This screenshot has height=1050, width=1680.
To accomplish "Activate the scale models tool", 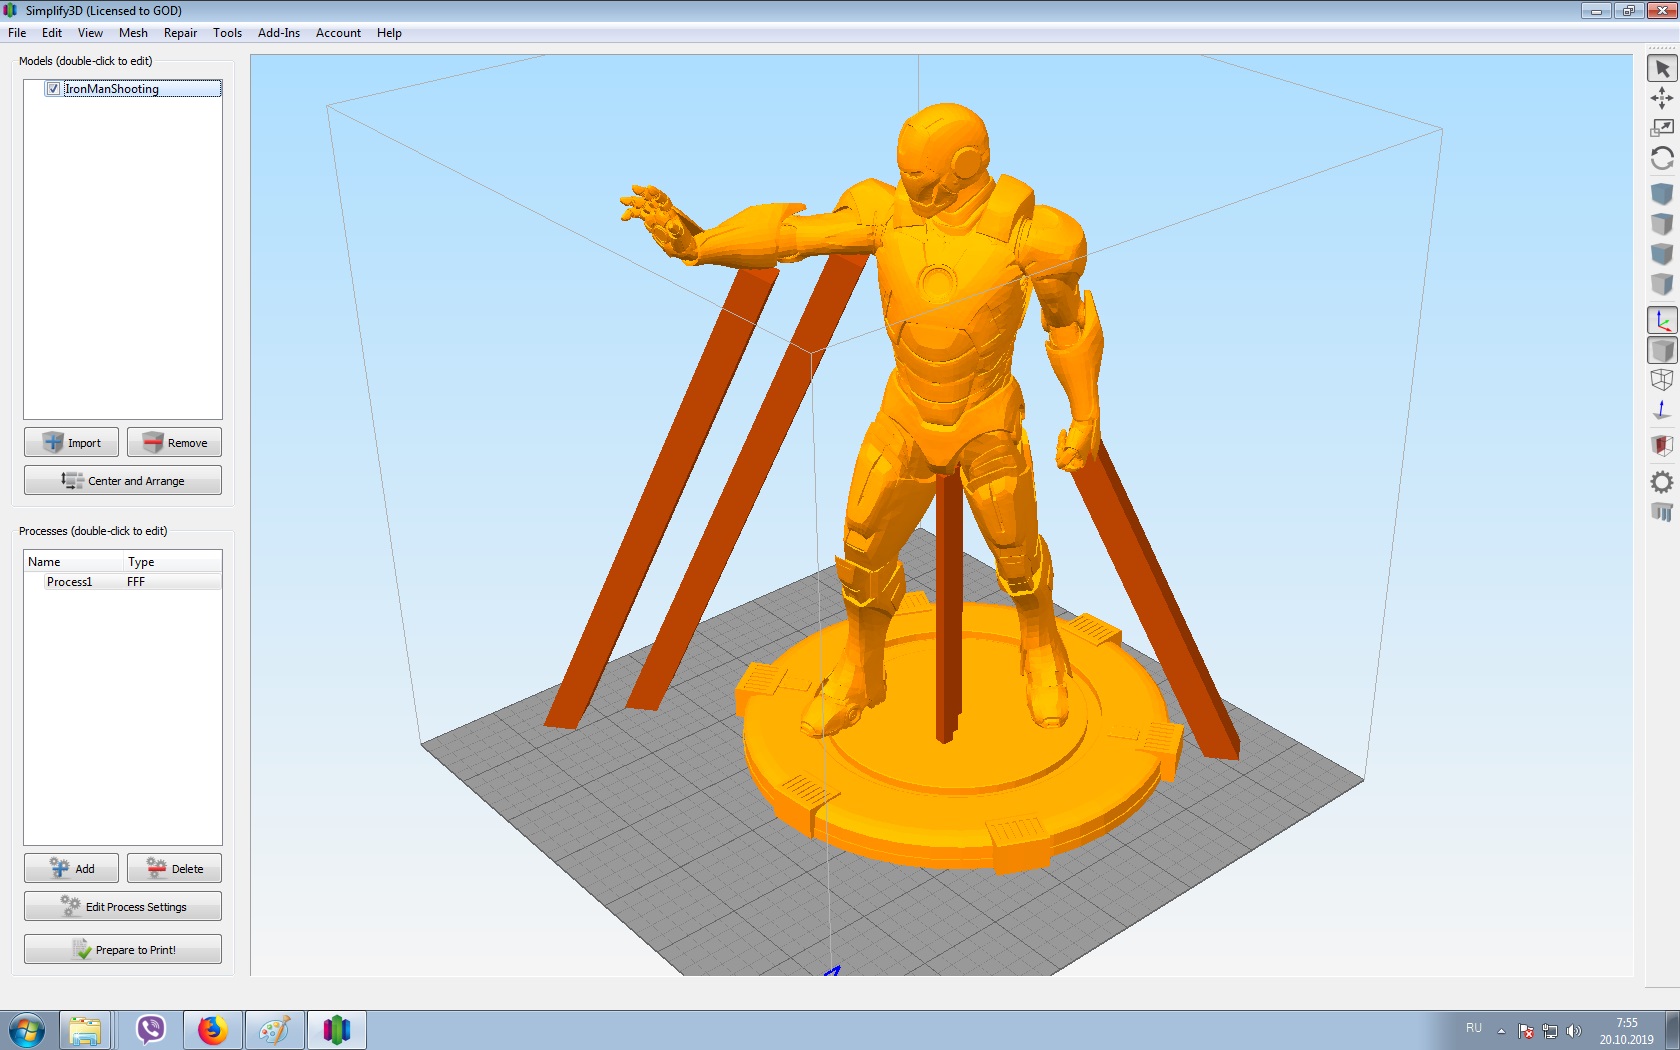I will (x=1662, y=128).
